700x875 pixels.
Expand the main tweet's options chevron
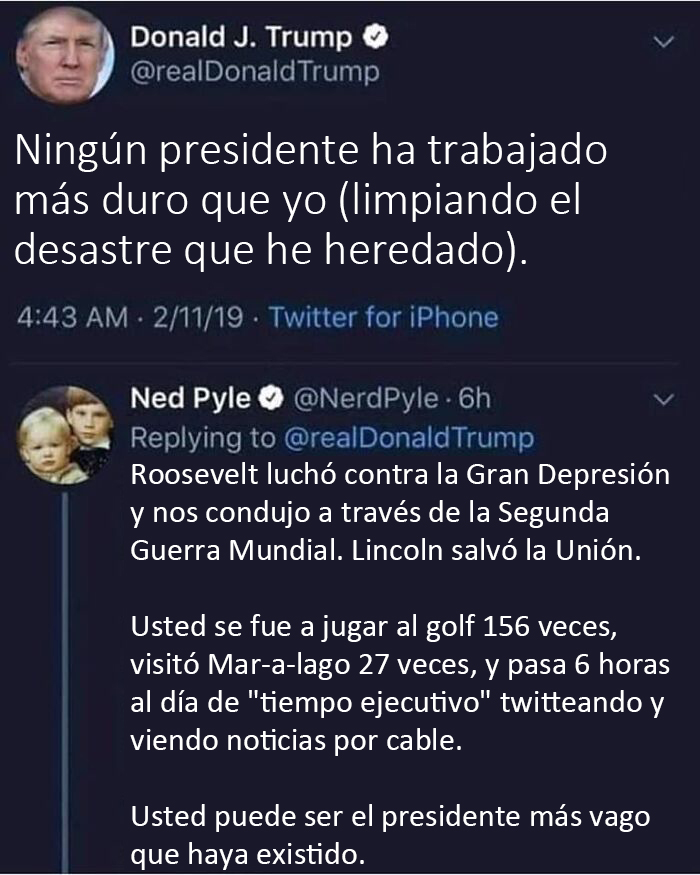coord(661,41)
